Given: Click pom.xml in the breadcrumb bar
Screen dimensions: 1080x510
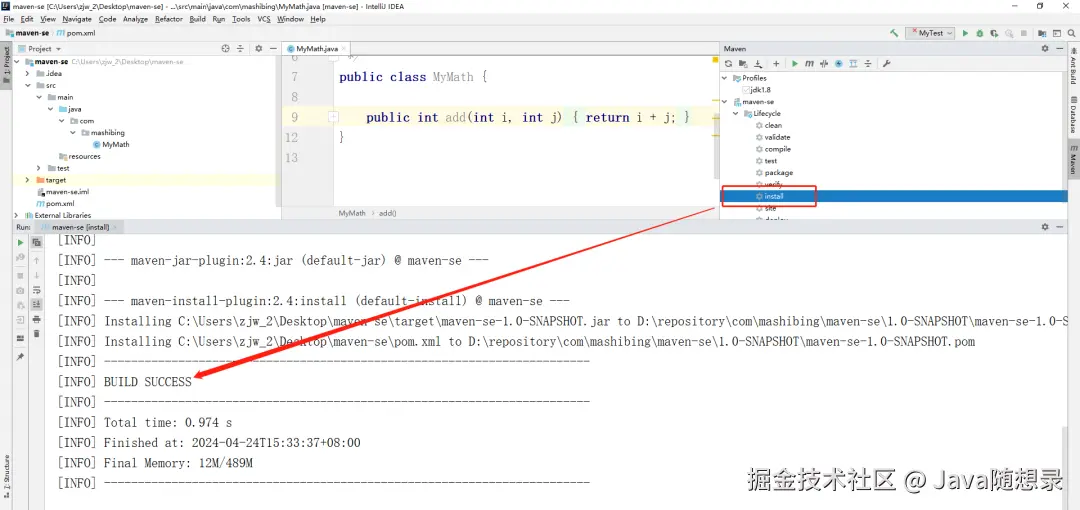Looking at the screenshot, I should pos(76,33).
